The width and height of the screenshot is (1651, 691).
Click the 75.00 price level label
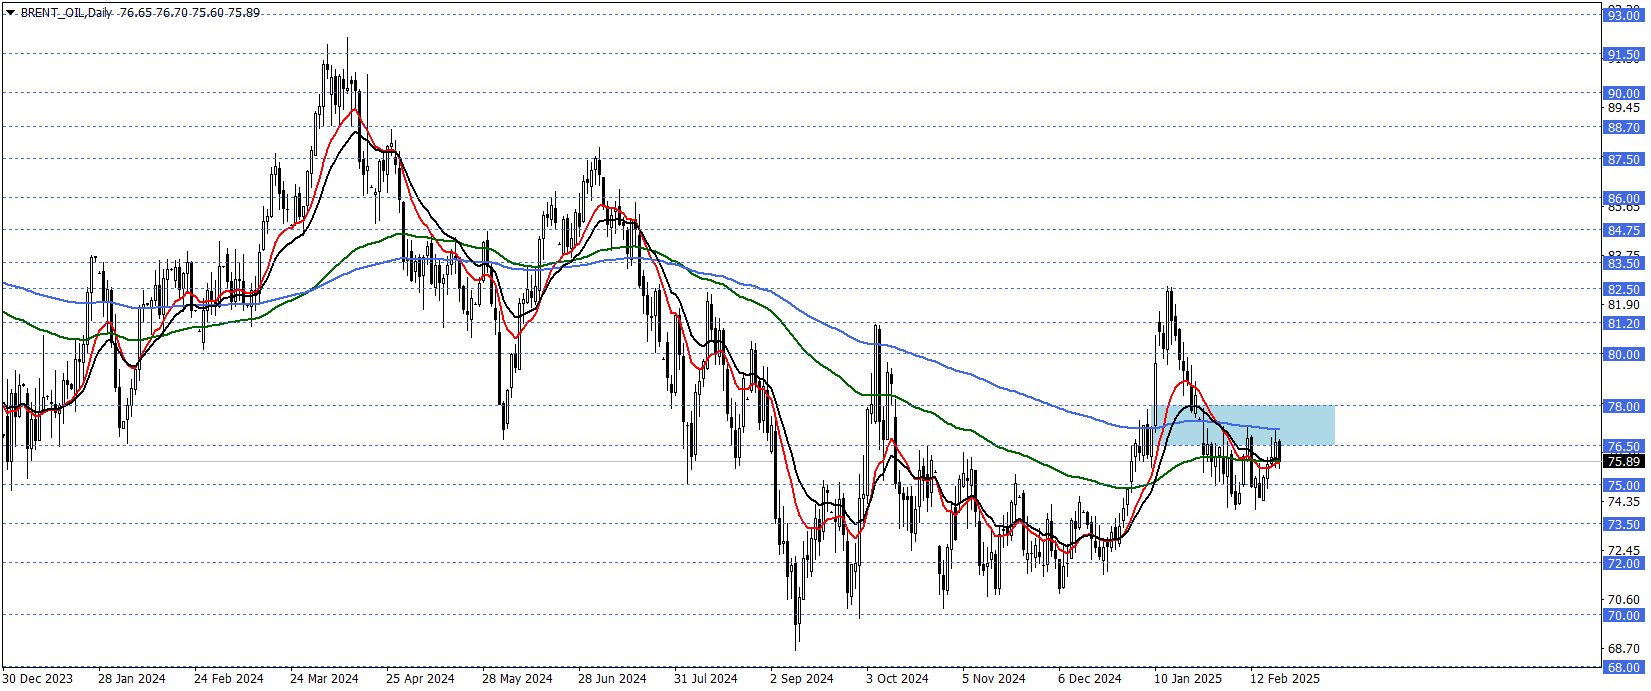point(1624,485)
